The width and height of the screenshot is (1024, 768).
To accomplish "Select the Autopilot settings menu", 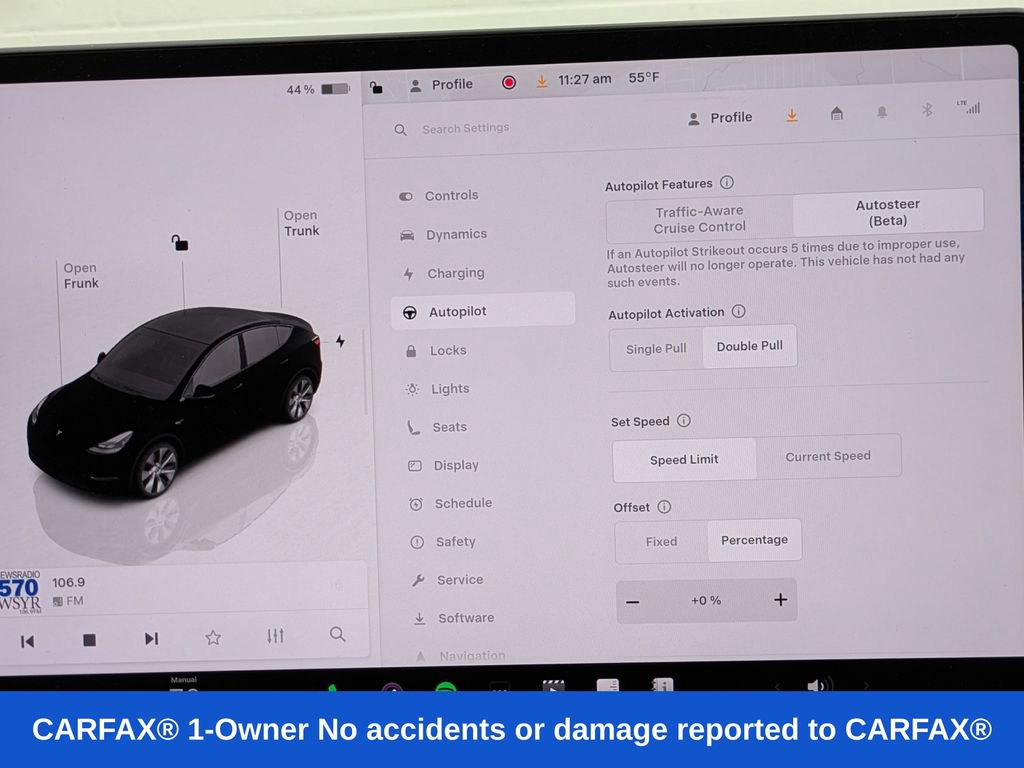I will pos(483,311).
